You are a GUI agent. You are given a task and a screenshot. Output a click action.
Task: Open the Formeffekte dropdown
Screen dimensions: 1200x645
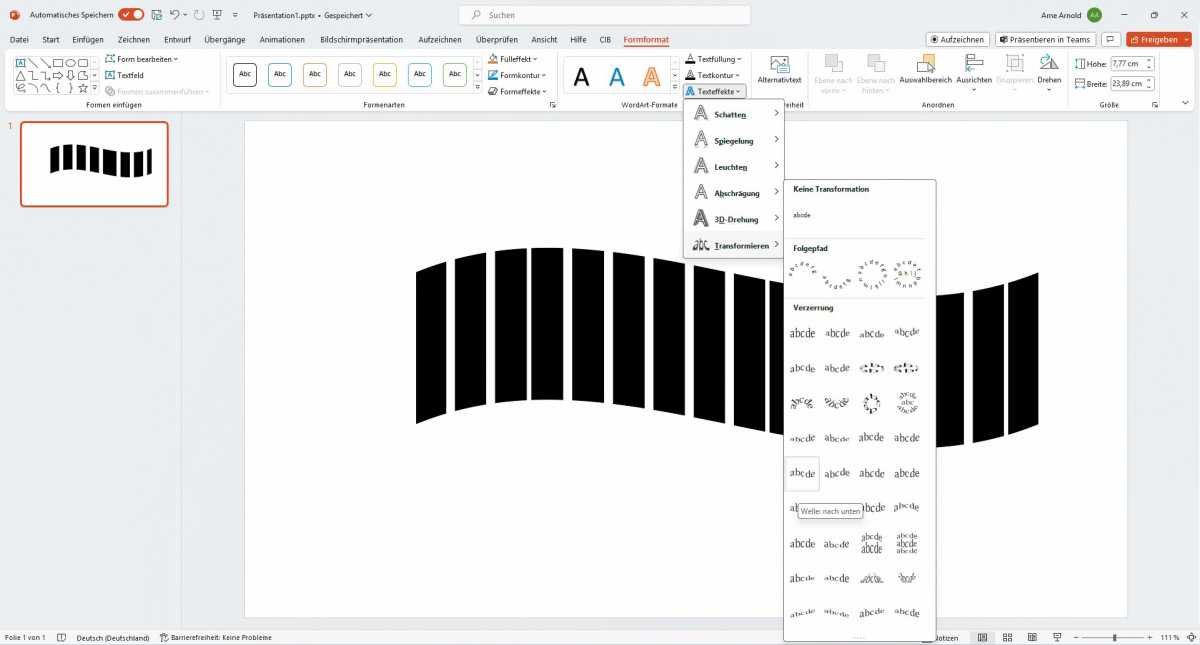[518, 91]
